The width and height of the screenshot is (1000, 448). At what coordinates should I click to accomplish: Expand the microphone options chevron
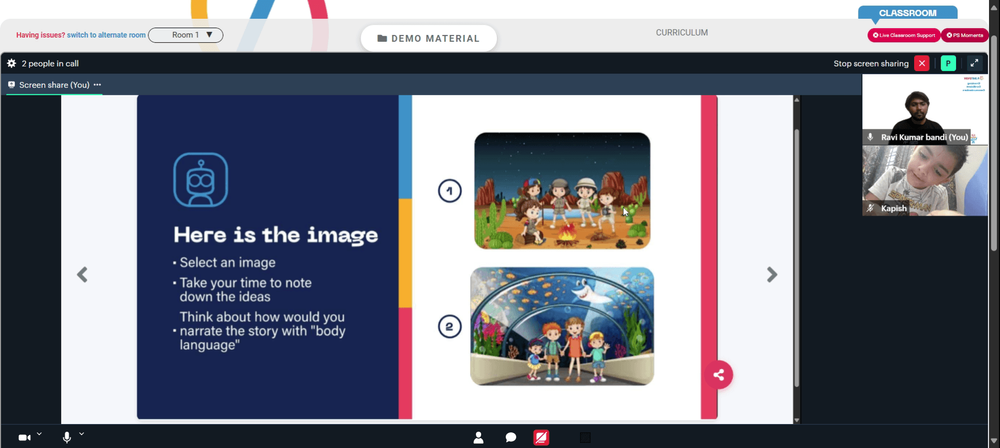(x=81, y=434)
